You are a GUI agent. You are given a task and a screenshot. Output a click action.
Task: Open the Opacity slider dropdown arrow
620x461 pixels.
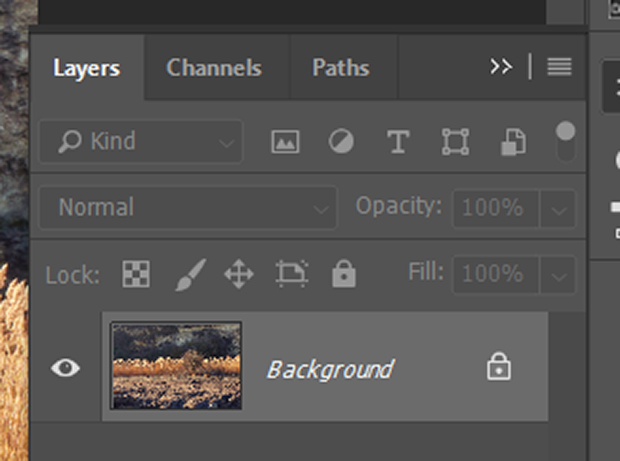pos(558,209)
